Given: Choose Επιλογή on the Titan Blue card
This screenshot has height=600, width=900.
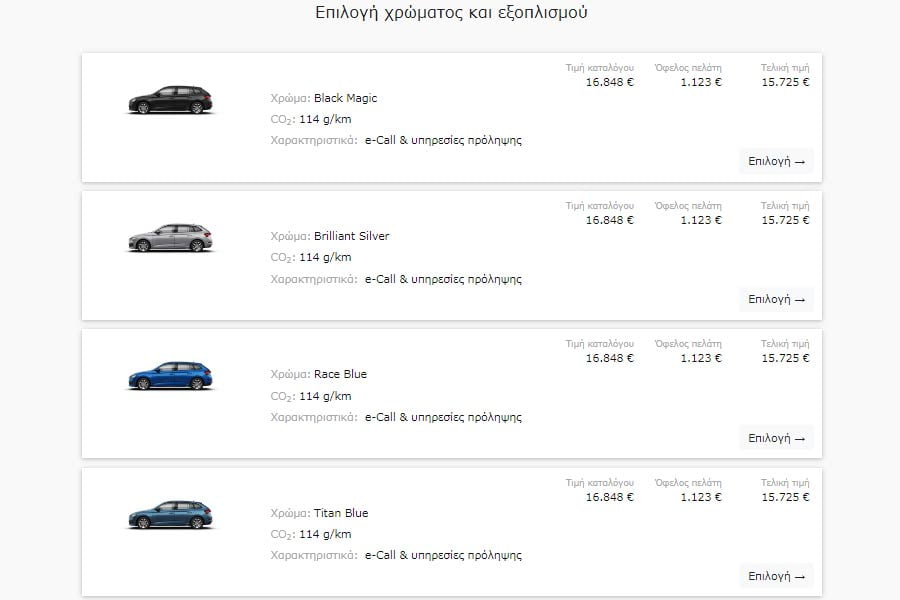Looking at the screenshot, I should [776, 576].
